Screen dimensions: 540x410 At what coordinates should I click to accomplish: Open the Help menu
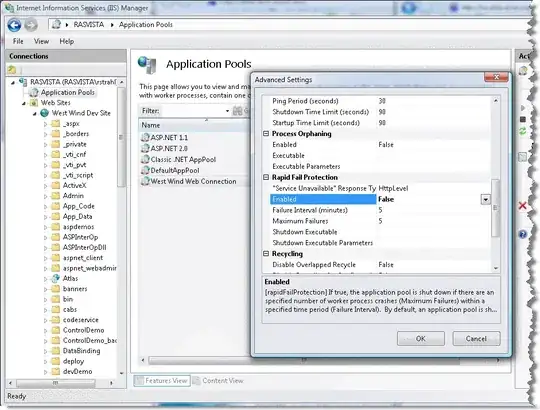tap(66, 41)
